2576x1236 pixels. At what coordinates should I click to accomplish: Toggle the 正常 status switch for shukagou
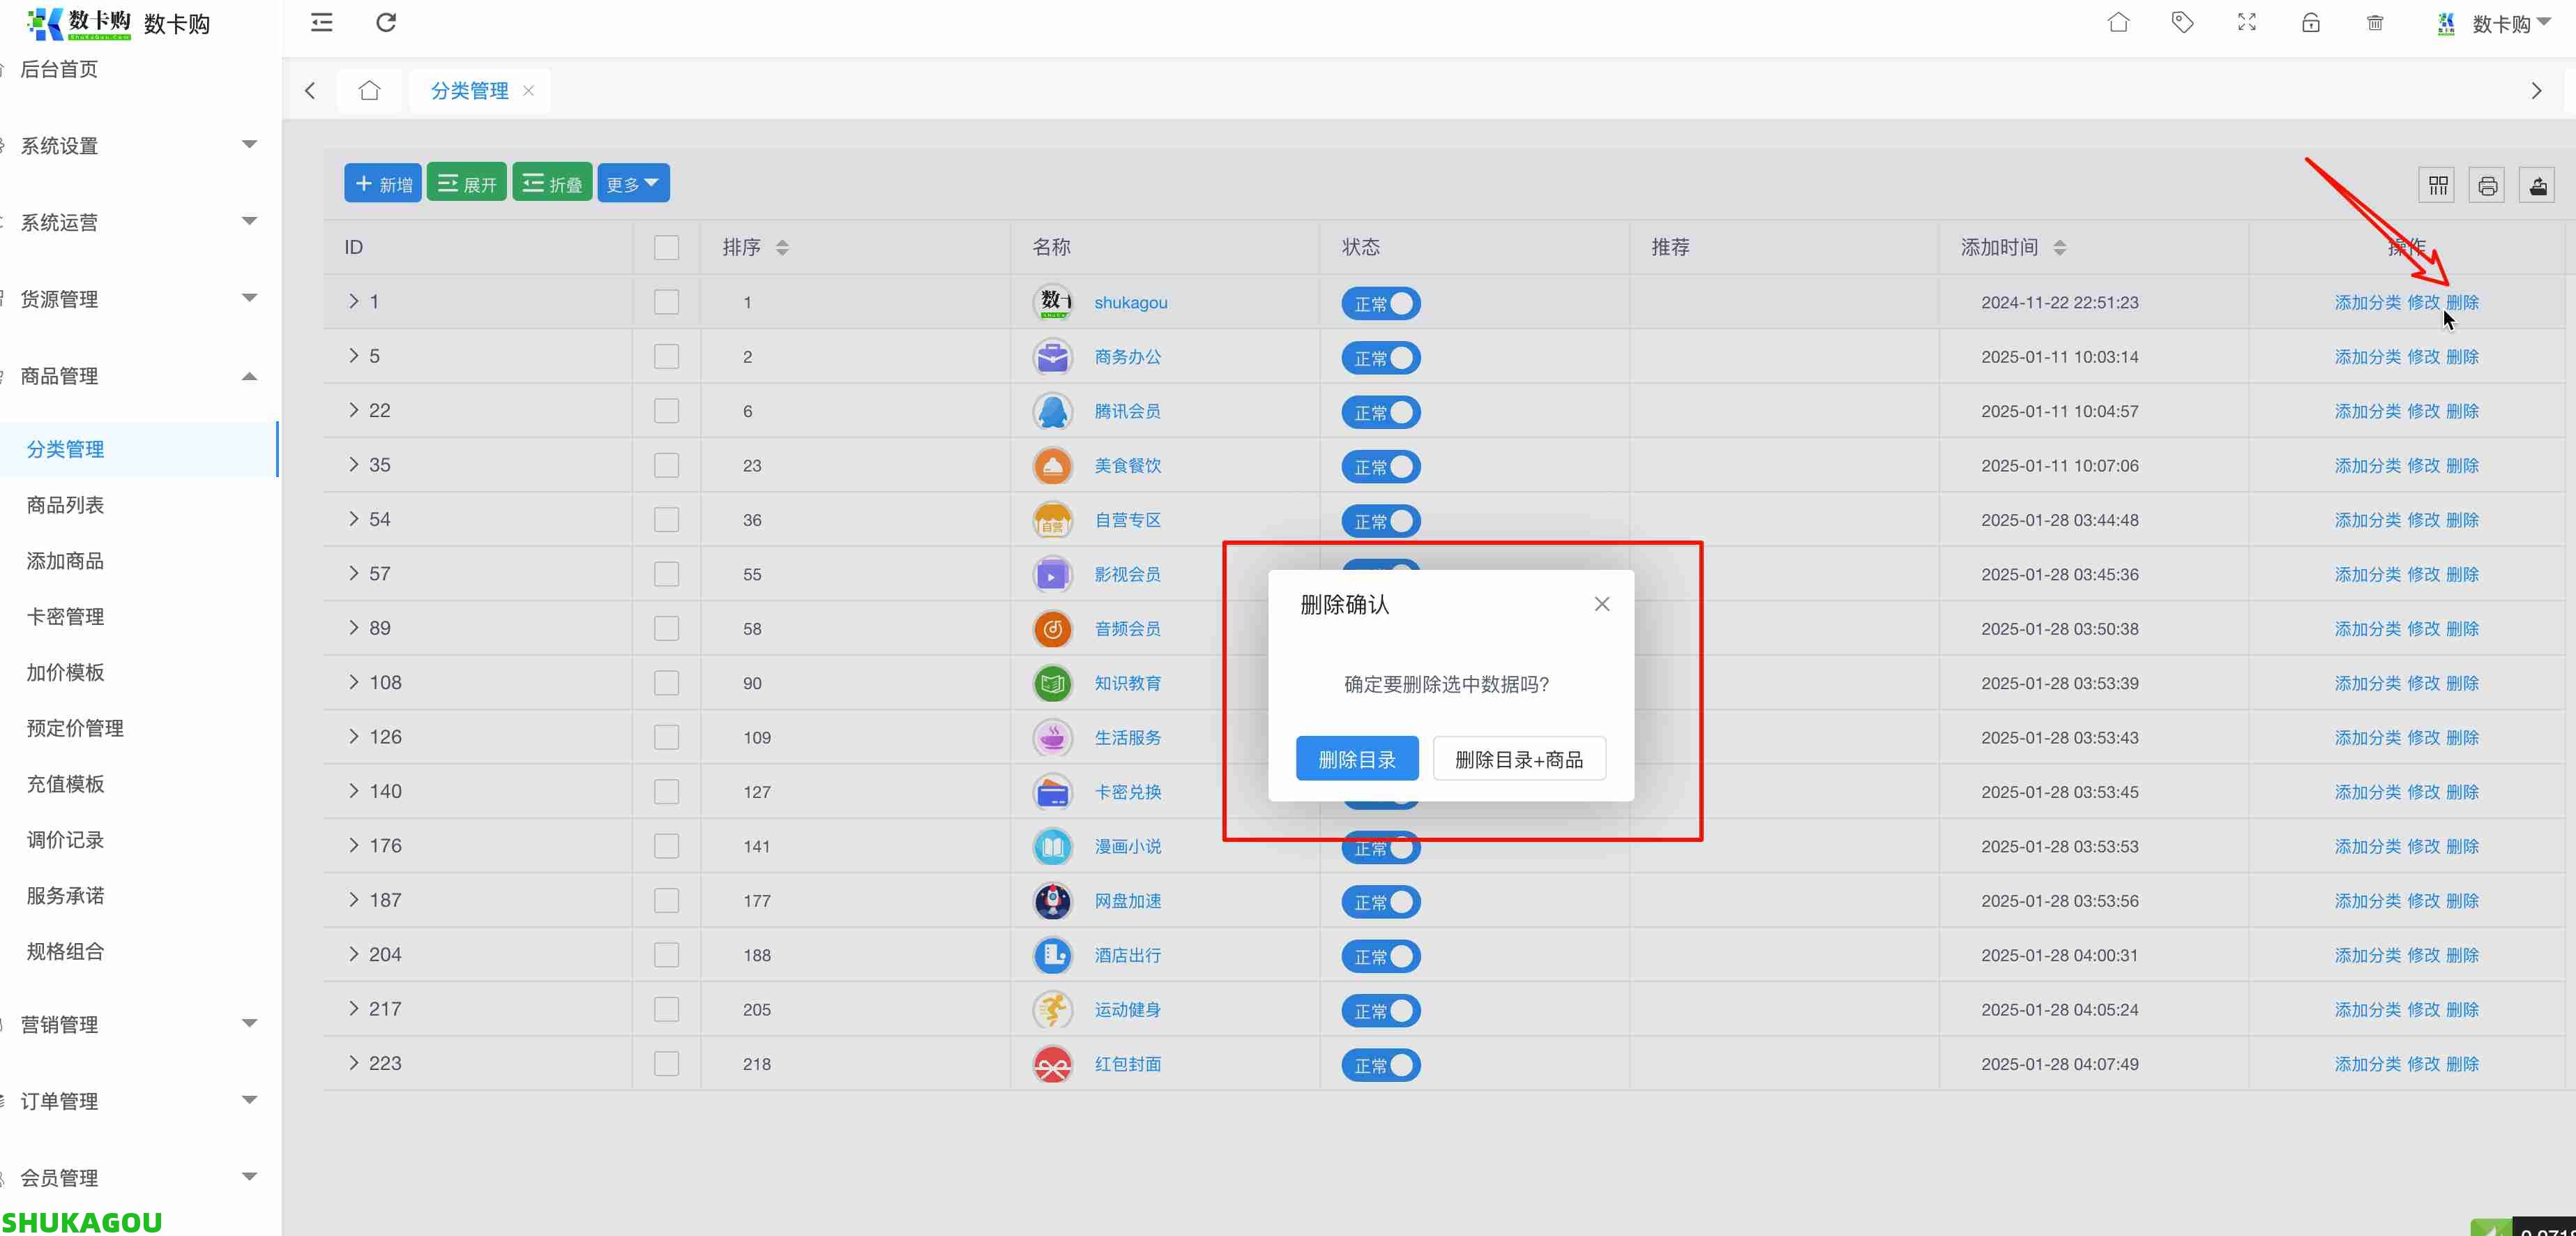coord(1381,303)
